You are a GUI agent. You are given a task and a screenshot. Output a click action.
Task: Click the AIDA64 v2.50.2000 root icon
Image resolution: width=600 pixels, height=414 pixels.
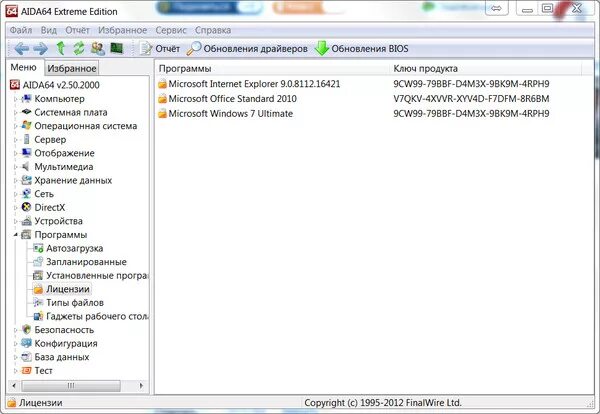(x=15, y=85)
